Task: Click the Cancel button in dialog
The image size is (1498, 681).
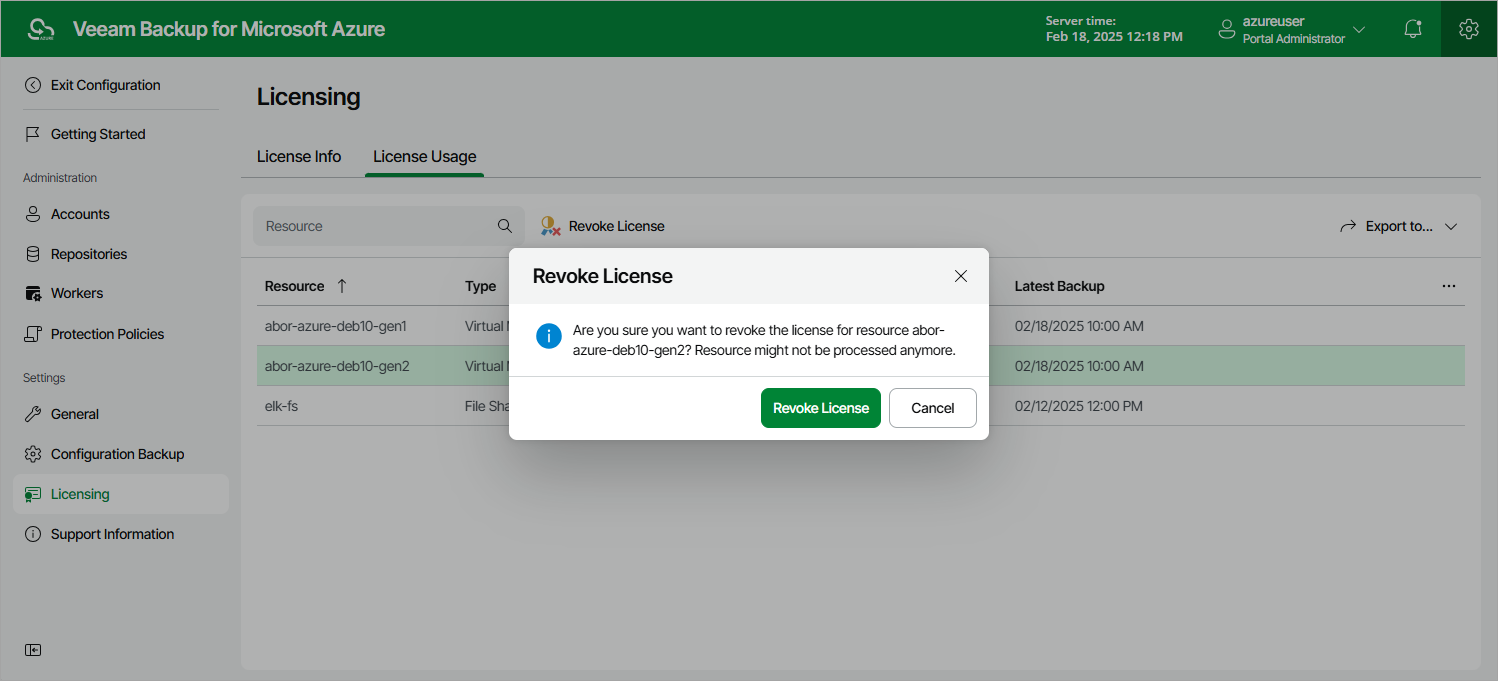Action: pos(933,408)
